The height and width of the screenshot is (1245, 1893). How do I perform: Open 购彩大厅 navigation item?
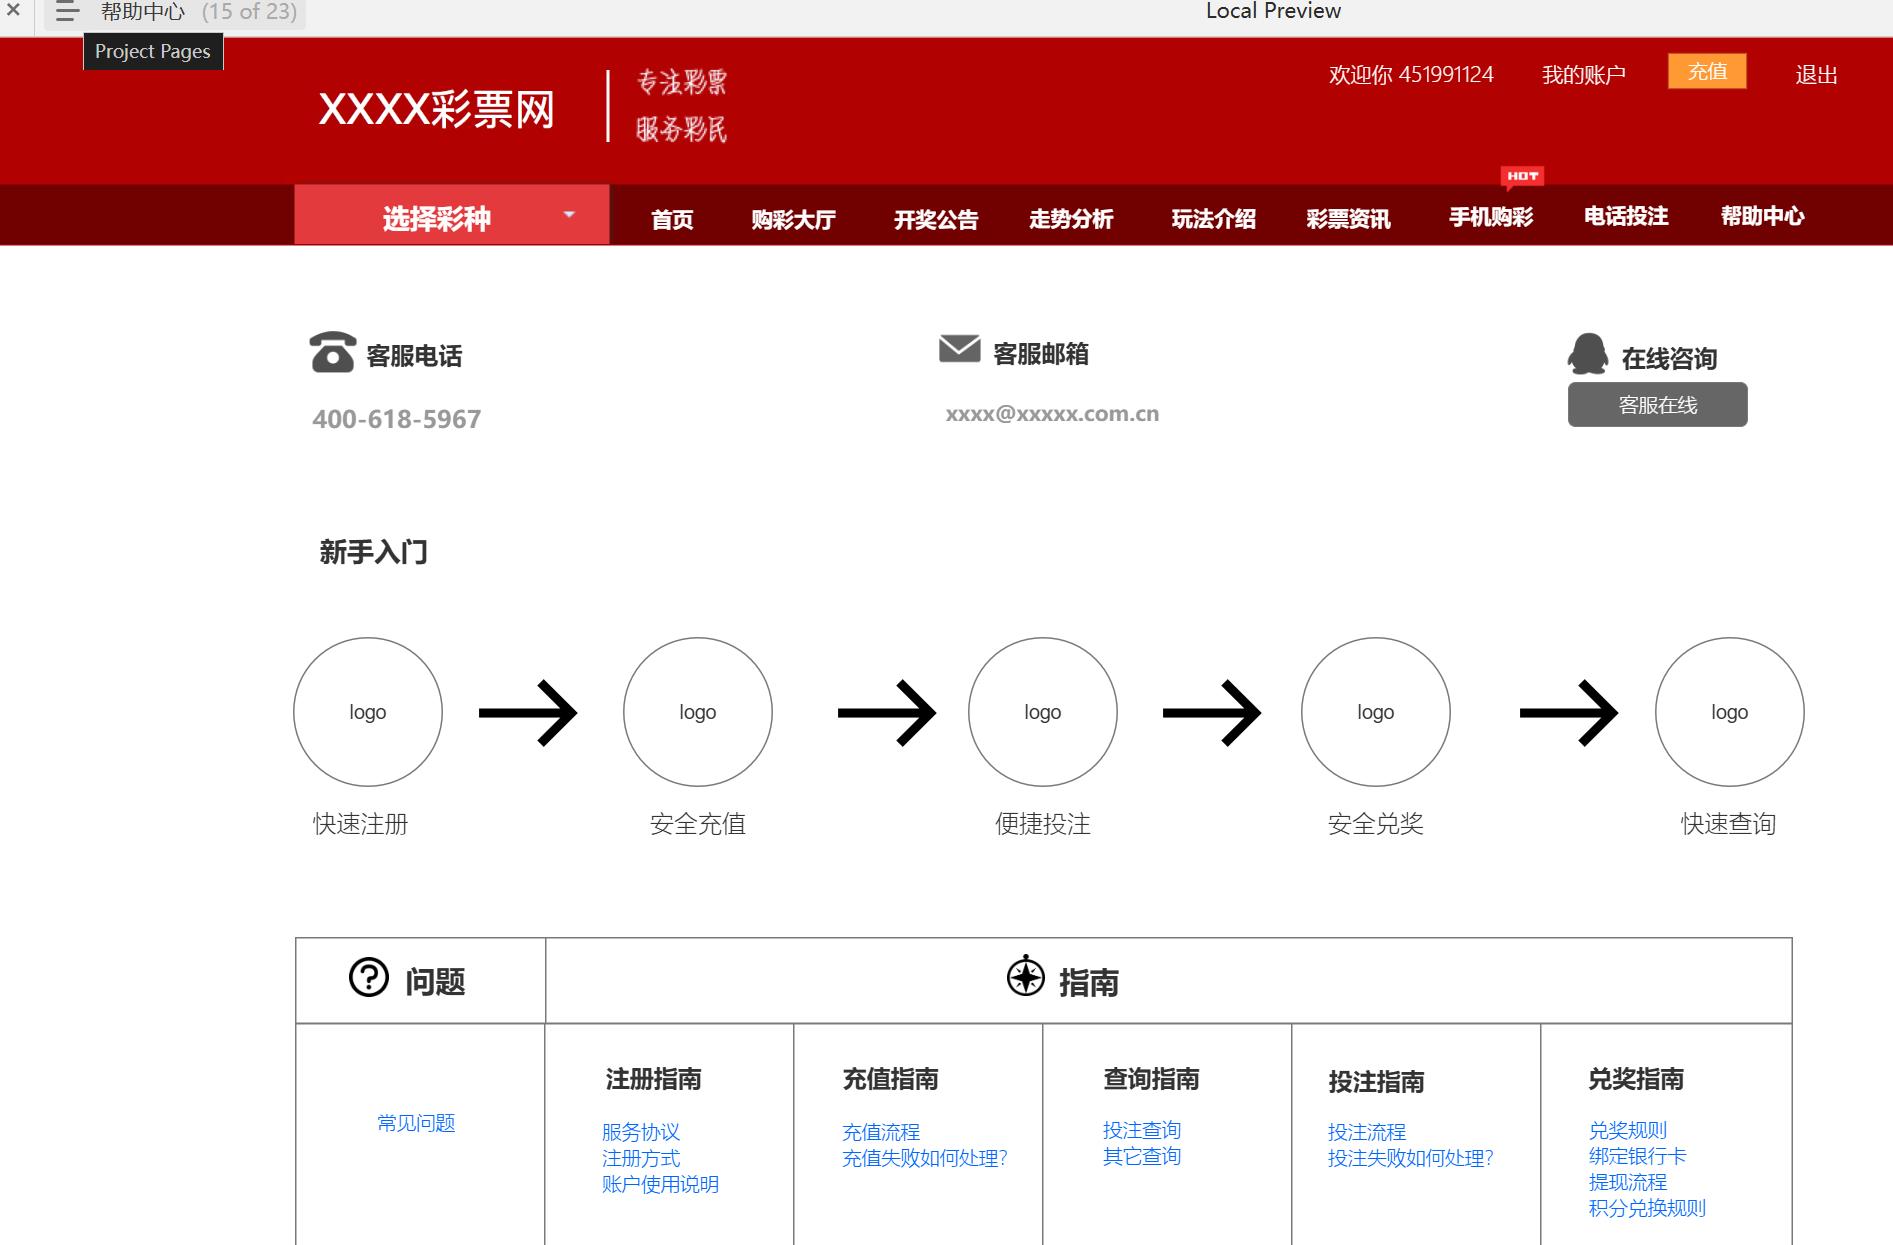coord(793,219)
